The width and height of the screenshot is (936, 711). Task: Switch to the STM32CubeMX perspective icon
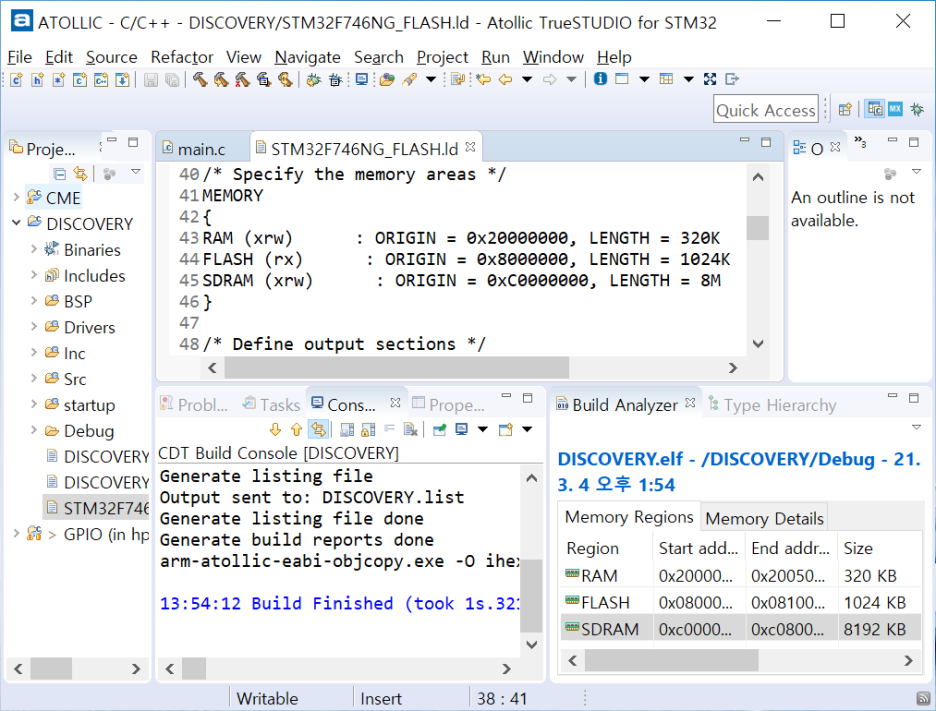[895, 109]
